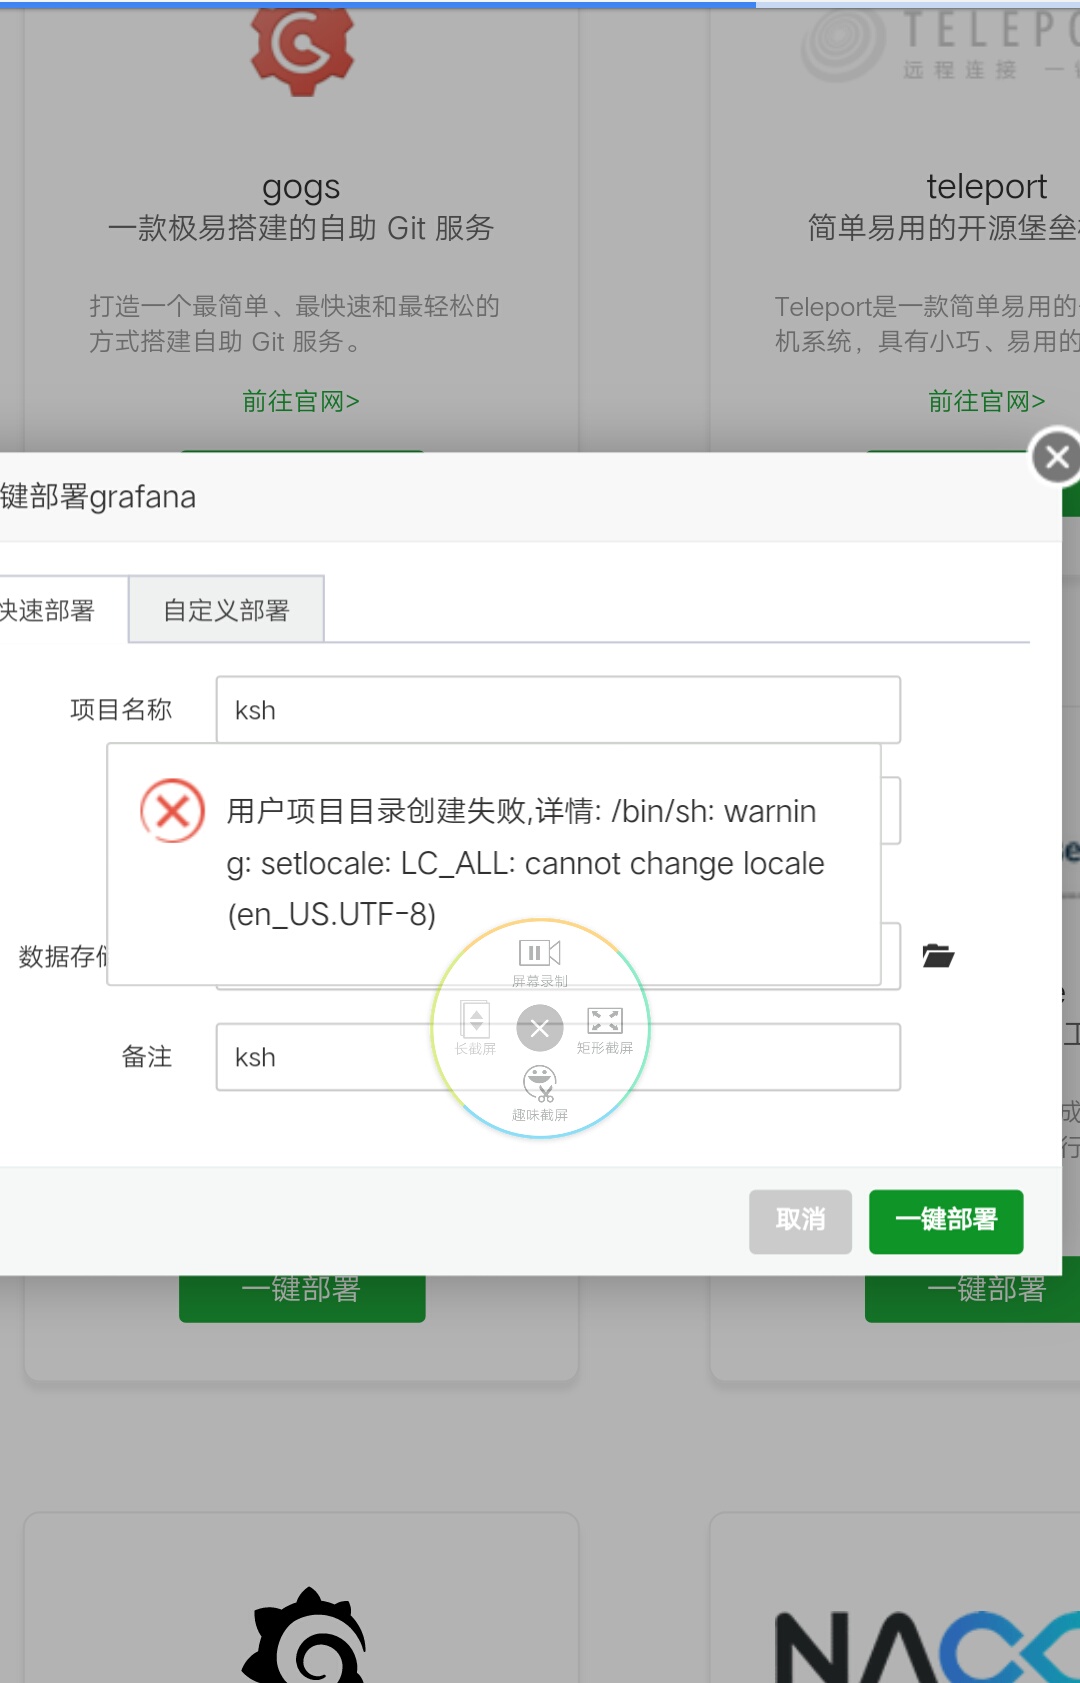Viewport: 1080px width, 1683px height.
Task: Click the 项目名称 input field
Action: 558,710
